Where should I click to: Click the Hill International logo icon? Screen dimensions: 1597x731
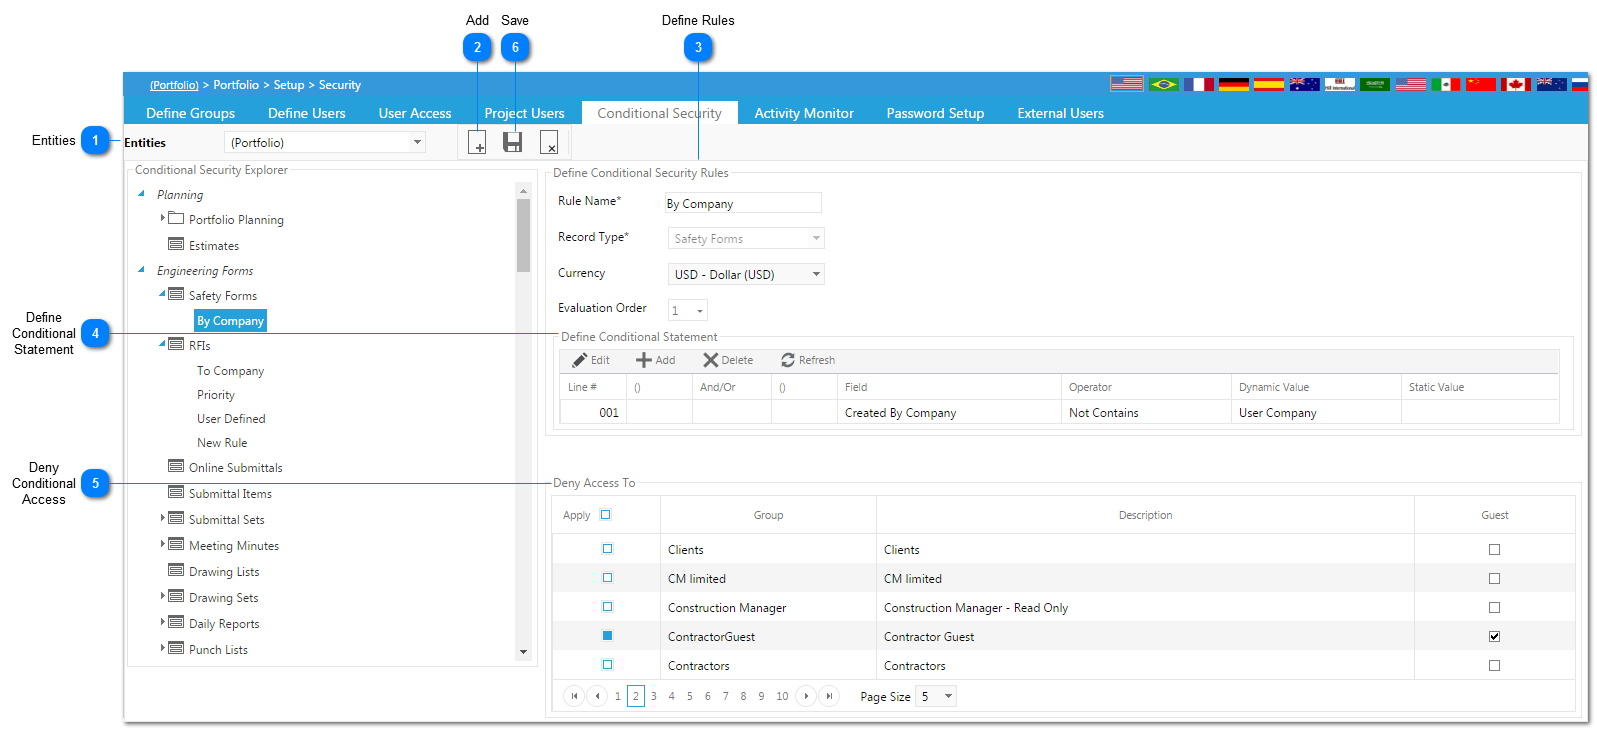coord(1340,84)
